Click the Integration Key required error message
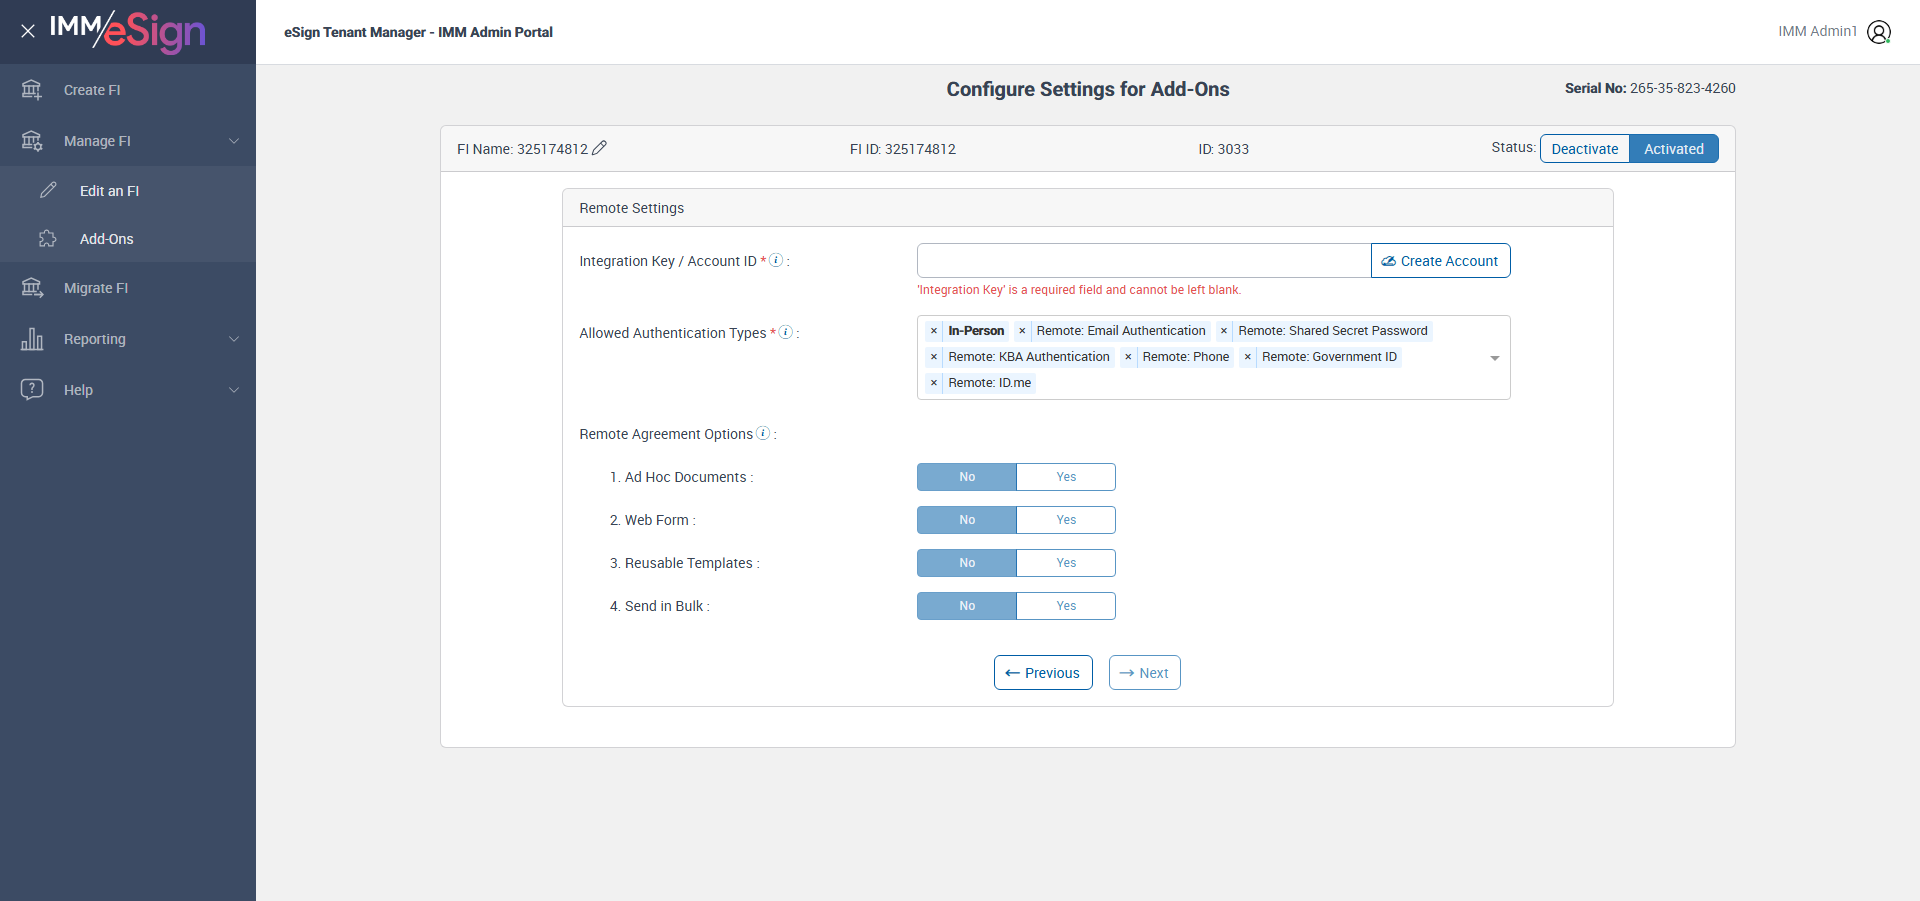Viewport: 1920px width, 901px height. coord(1079,290)
